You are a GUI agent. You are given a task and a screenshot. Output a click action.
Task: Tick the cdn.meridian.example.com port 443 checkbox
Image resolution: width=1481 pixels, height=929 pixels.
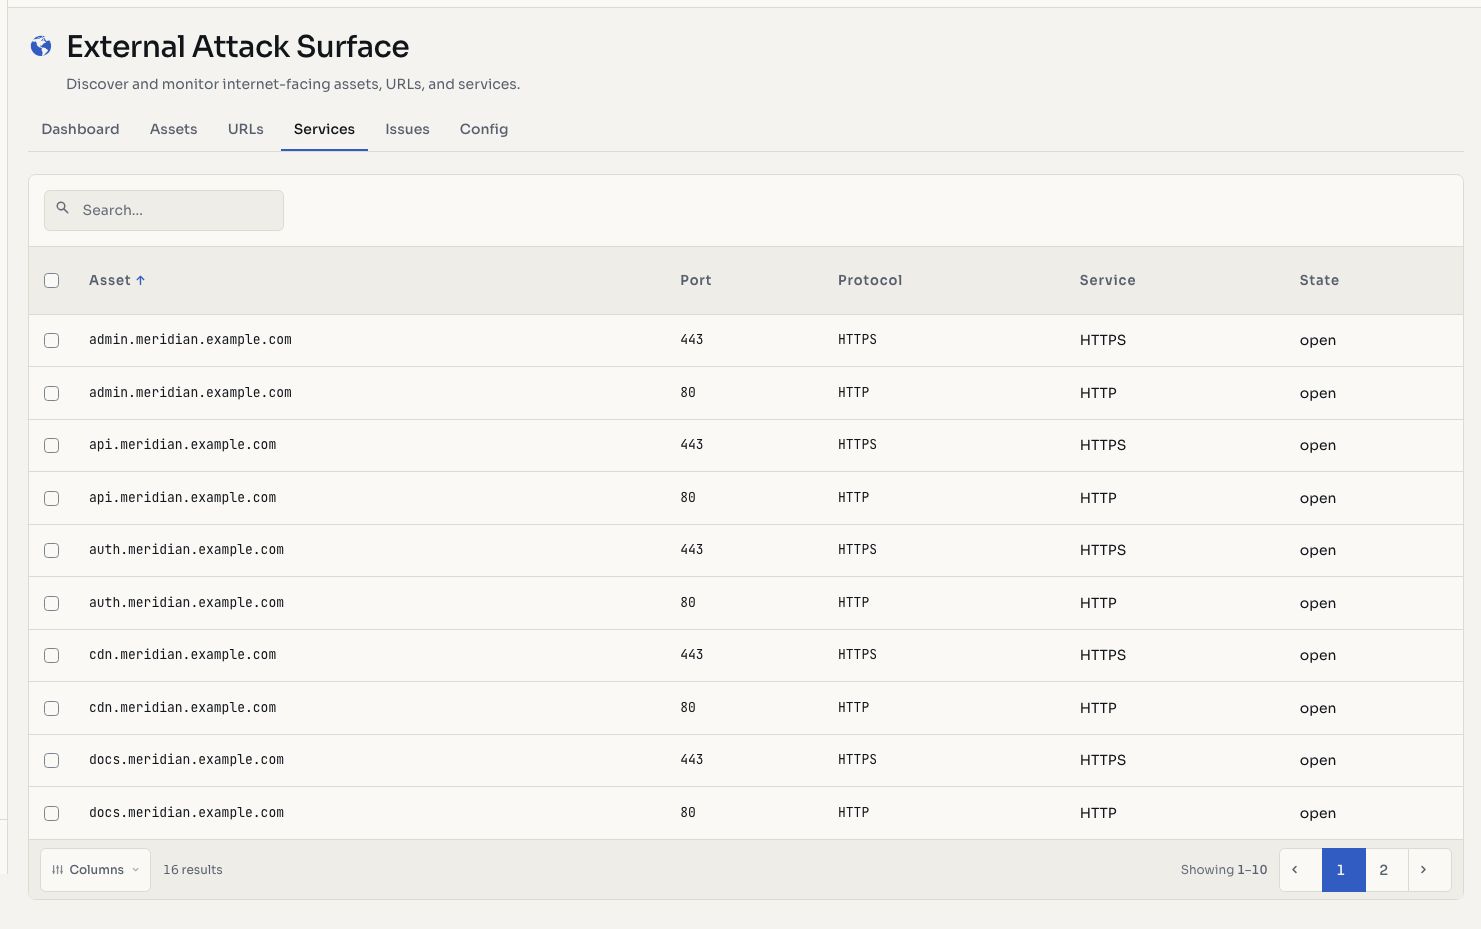[52, 655]
